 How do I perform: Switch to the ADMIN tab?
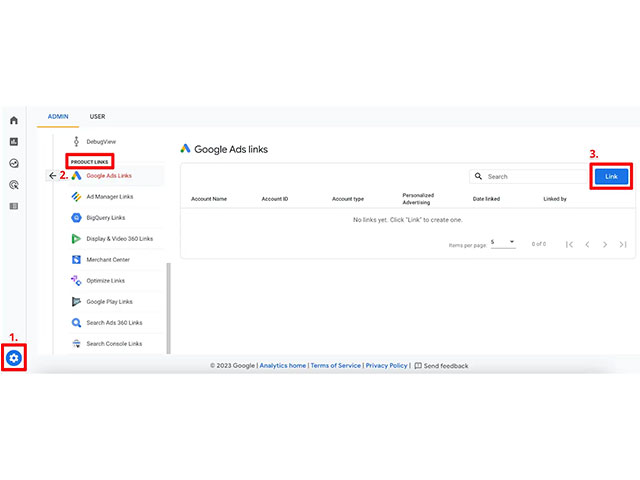[58, 117]
